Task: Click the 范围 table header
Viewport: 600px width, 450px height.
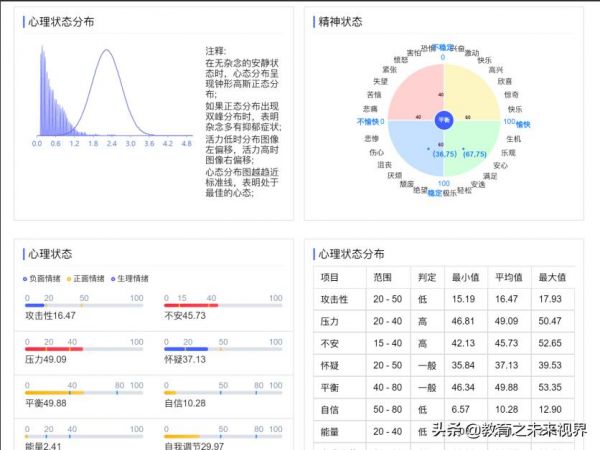Action: click(382, 277)
